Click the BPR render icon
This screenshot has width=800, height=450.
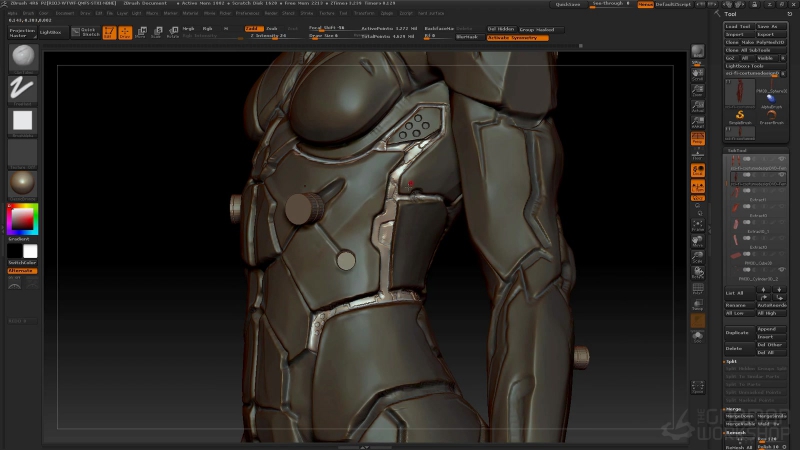pyautogui.click(x=697, y=53)
